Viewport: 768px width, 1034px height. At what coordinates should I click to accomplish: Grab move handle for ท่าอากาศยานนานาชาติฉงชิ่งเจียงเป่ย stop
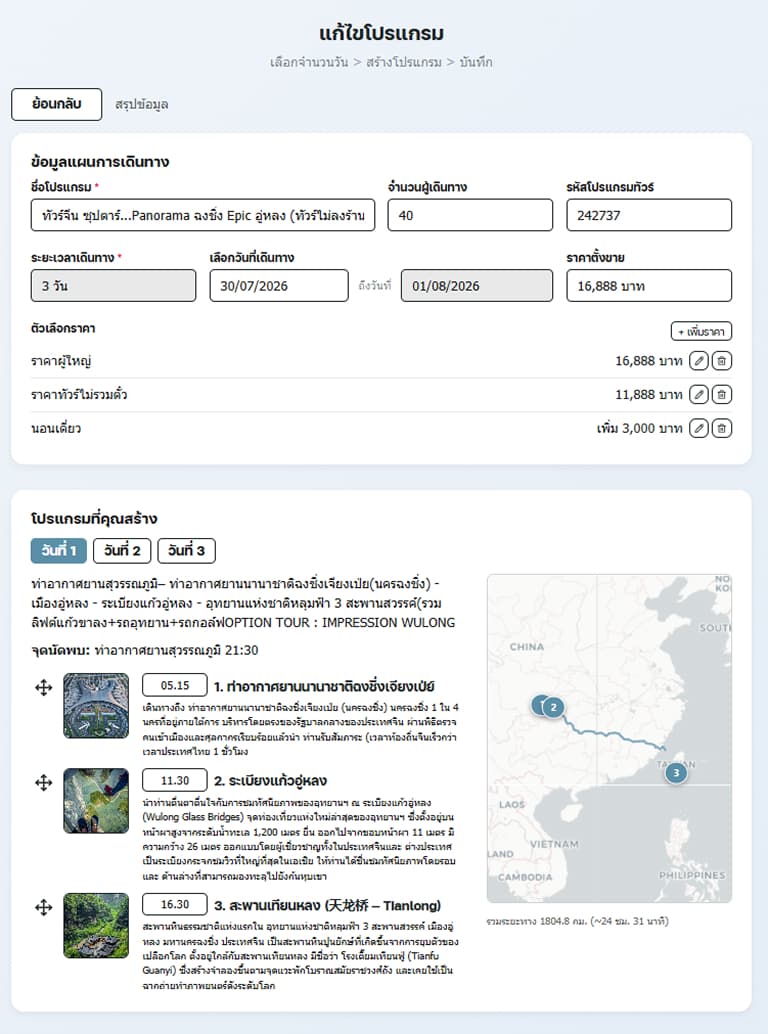(x=44, y=688)
